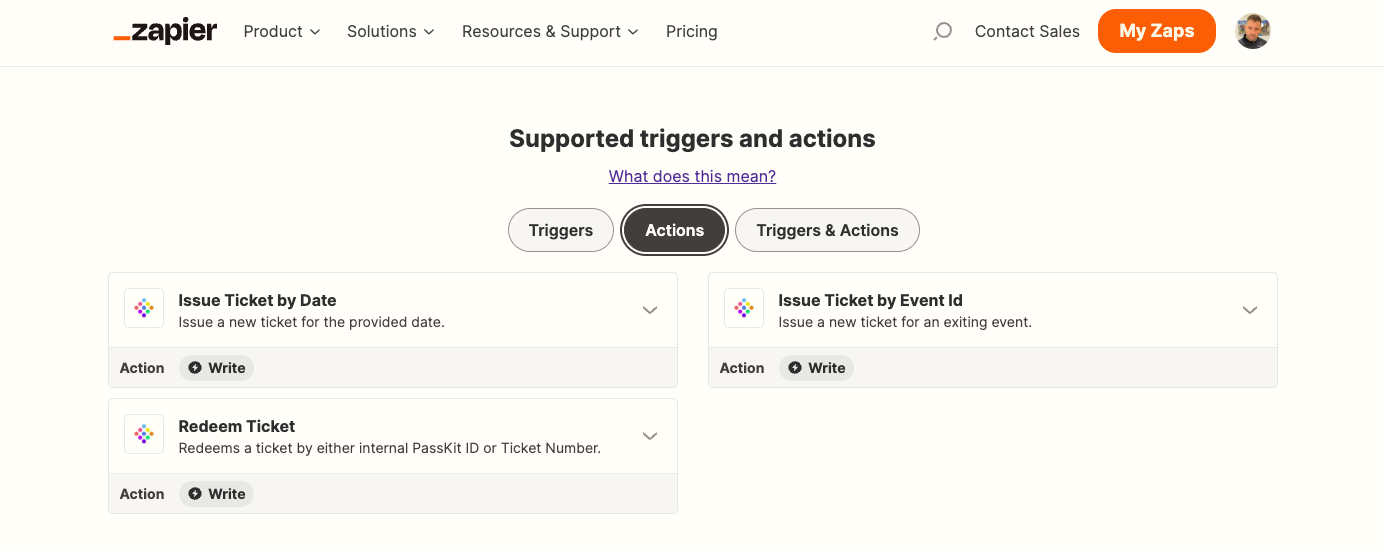This screenshot has width=1383, height=550.
Task: Click PassKit icon beside Issue Ticket by Event Id
Action: coord(744,309)
